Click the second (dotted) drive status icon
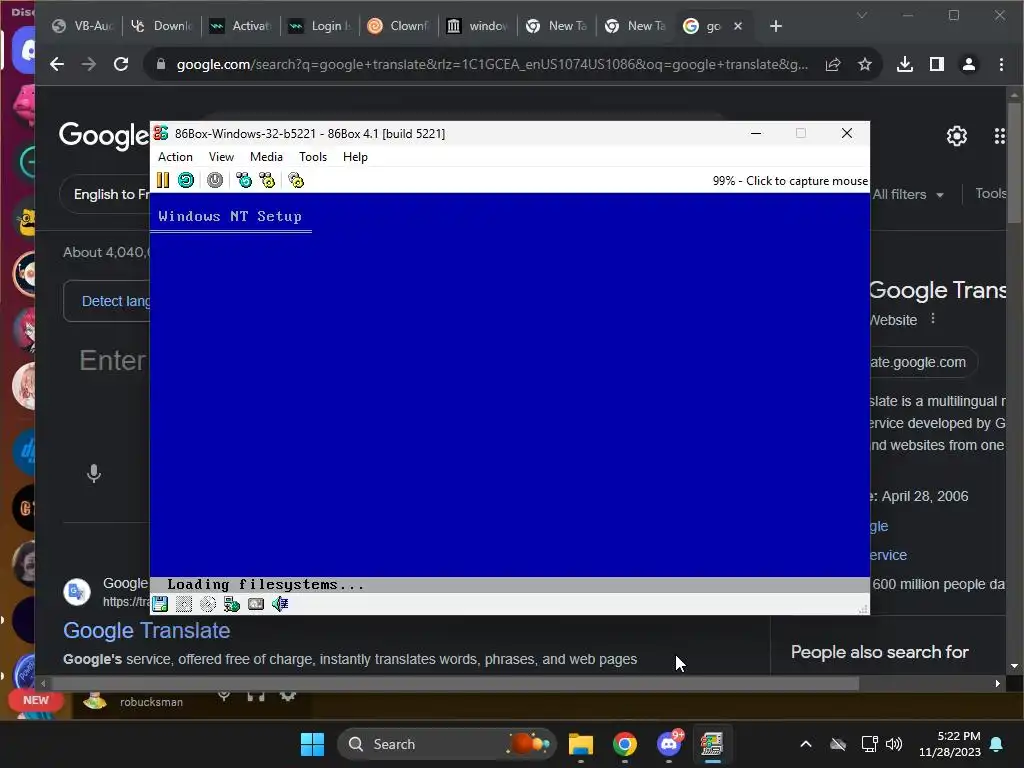This screenshot has height=768, width=1024. click(x=184, y=604)
